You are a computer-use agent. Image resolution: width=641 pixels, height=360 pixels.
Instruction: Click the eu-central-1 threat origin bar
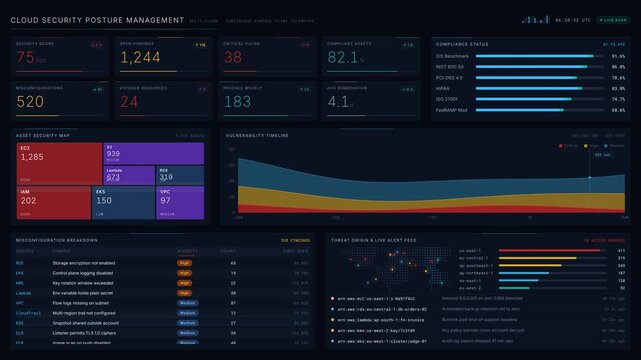552,258
